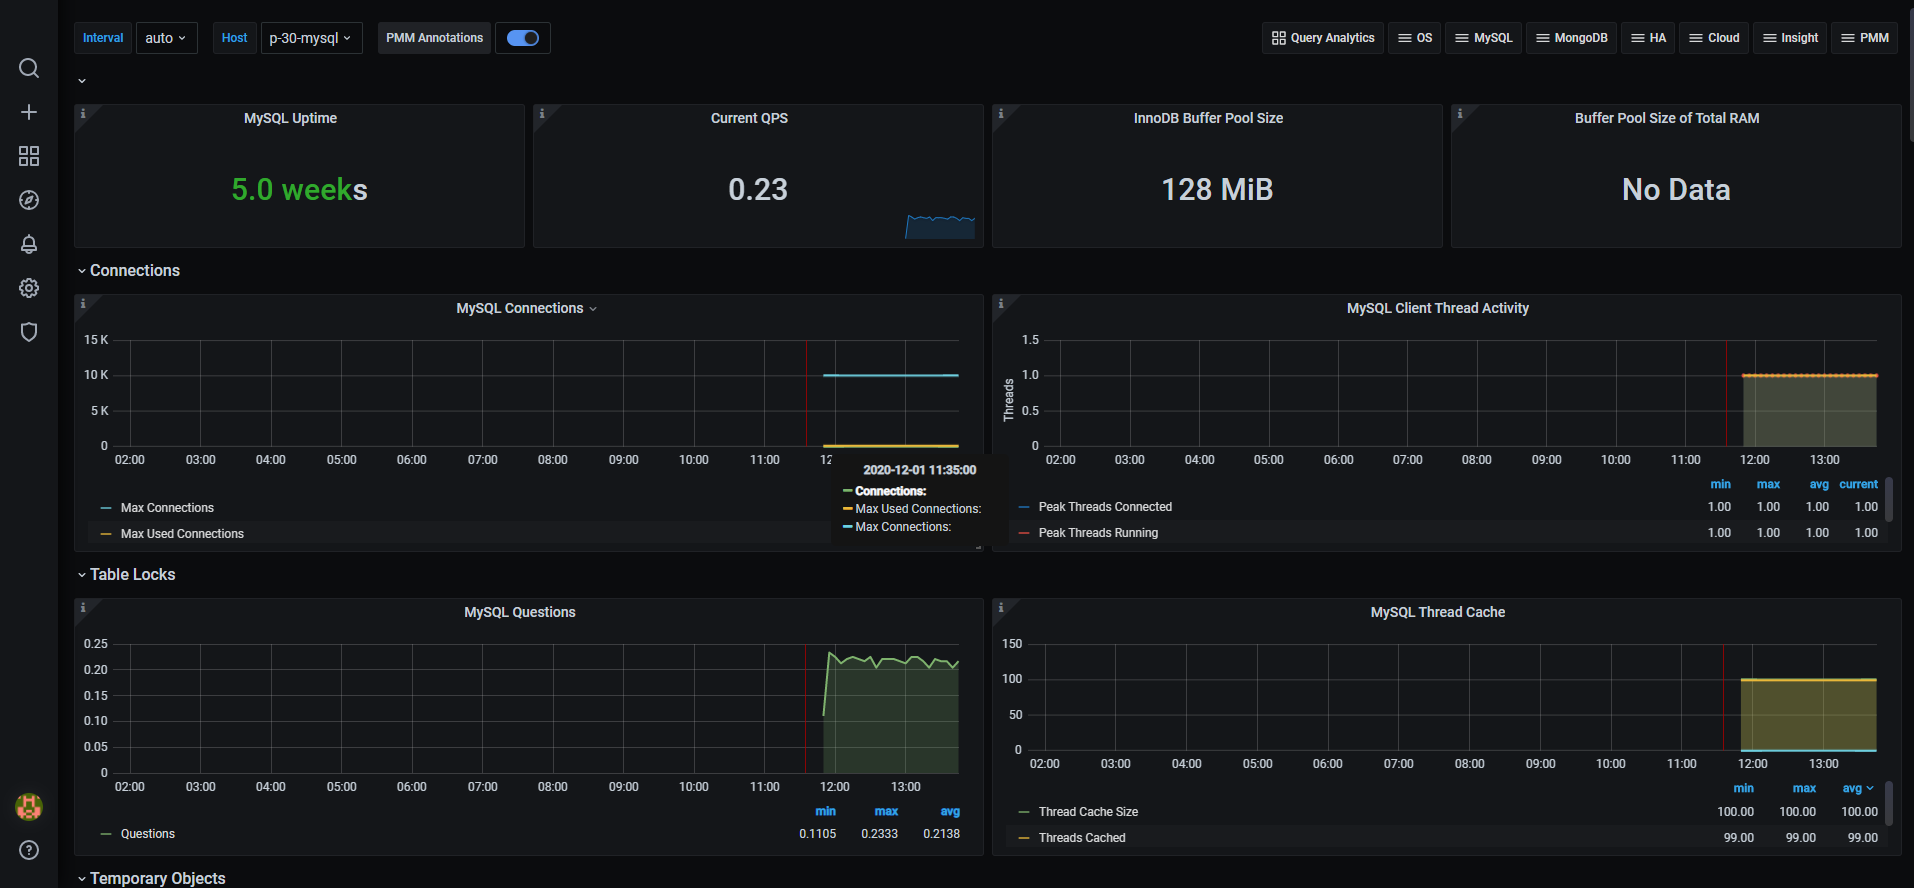Toggle the PMM Annotations switch
1914x888 pixels.
[x=522, y=38]
